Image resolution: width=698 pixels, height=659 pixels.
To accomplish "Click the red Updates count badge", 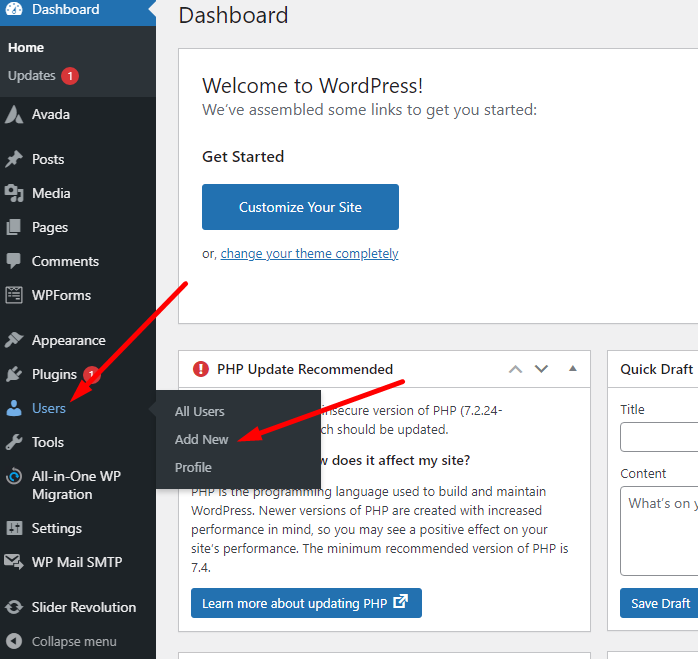I will [70, 76].
